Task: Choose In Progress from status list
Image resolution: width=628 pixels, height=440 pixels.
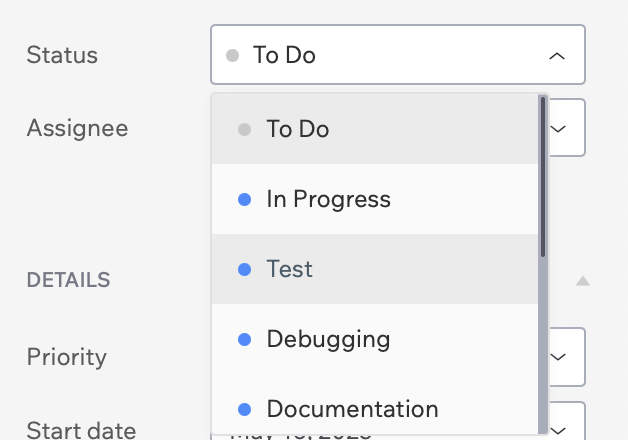Action: (x=374, y=199)
